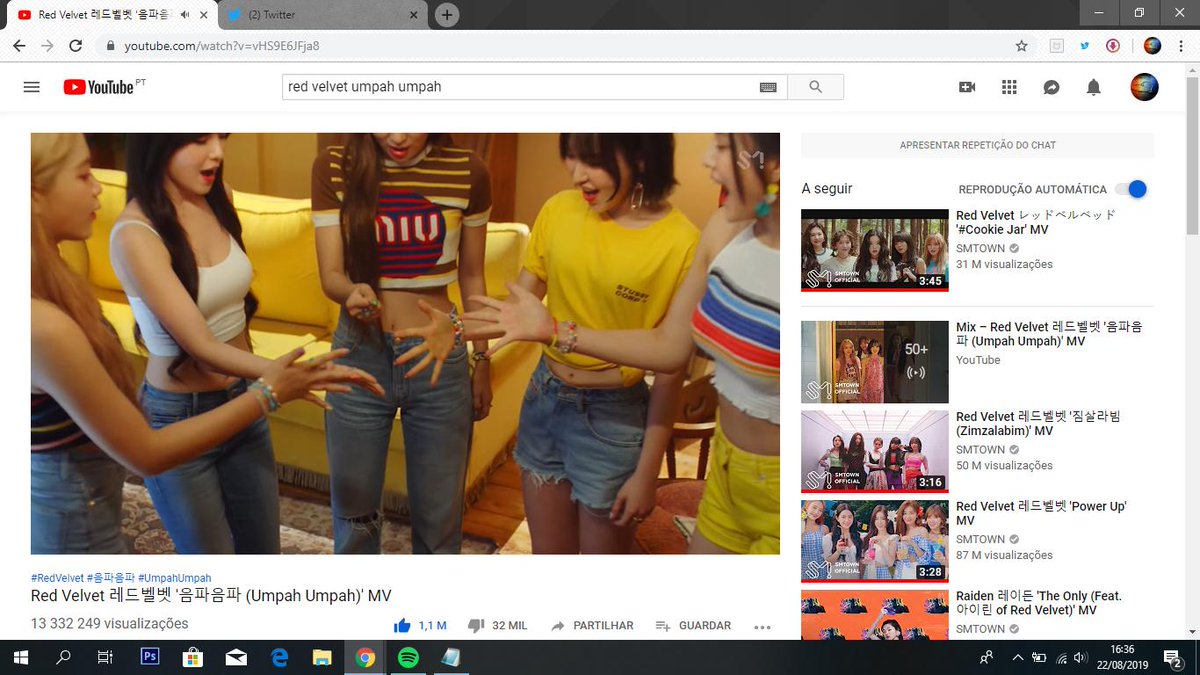Open Mail app from taskbar
The image size is (1200, 675).
tap(236, 658)
